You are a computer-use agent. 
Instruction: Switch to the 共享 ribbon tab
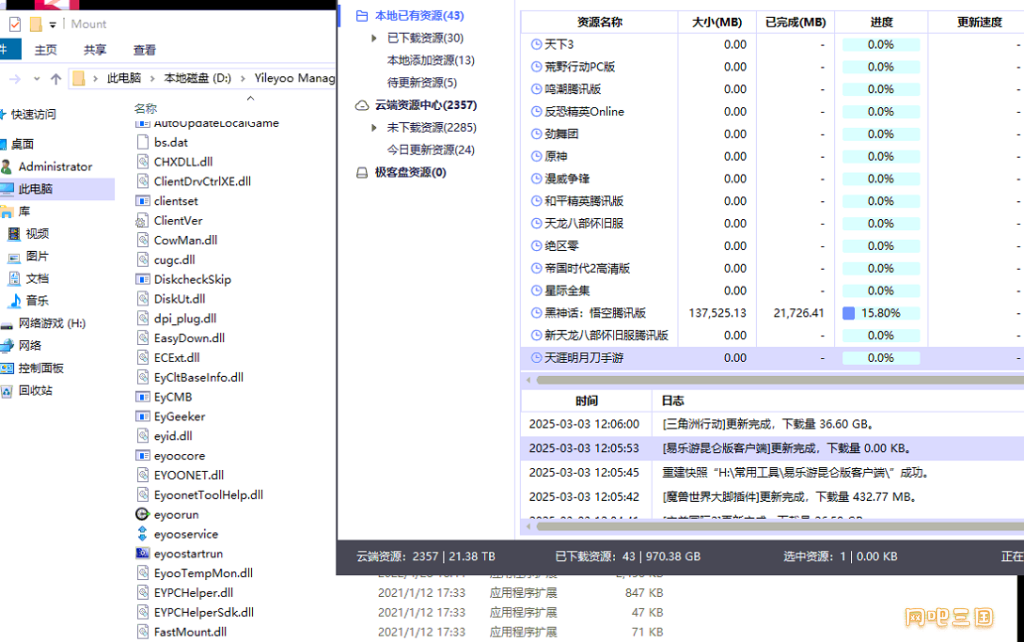95,50
